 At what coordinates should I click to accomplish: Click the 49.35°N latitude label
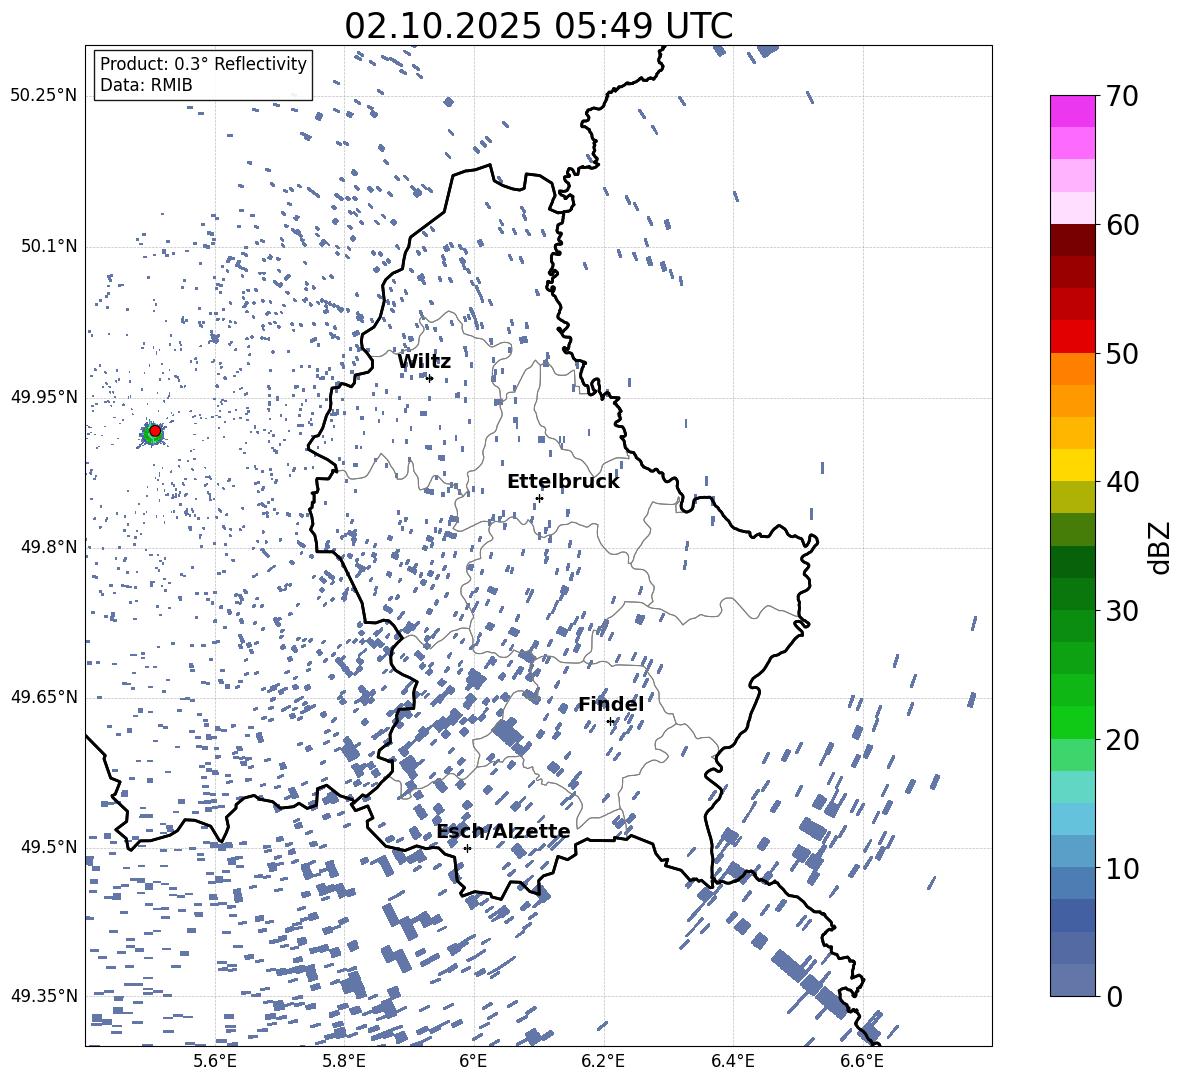click(44, 996)
